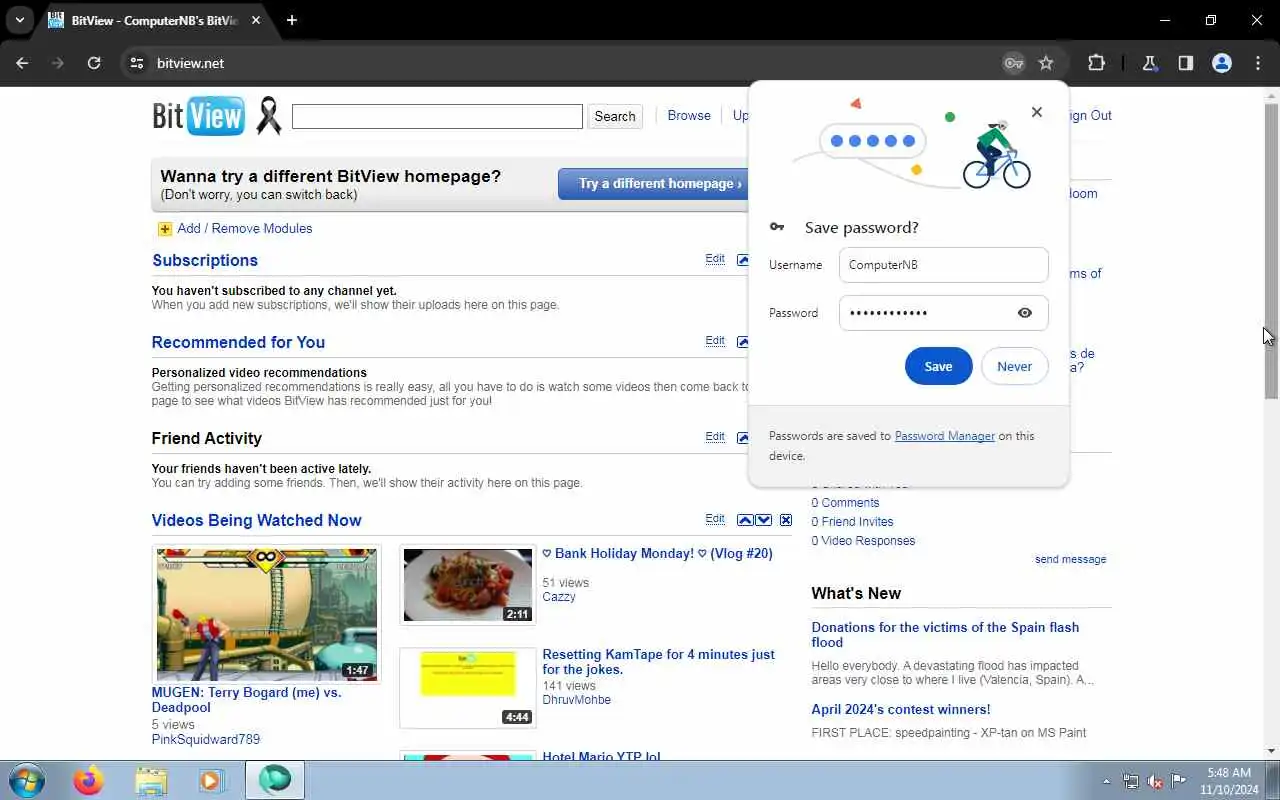Screen dimensions: 1280x800
Task: Close the BitView browser tab
Action: click(x=256, y=20)
